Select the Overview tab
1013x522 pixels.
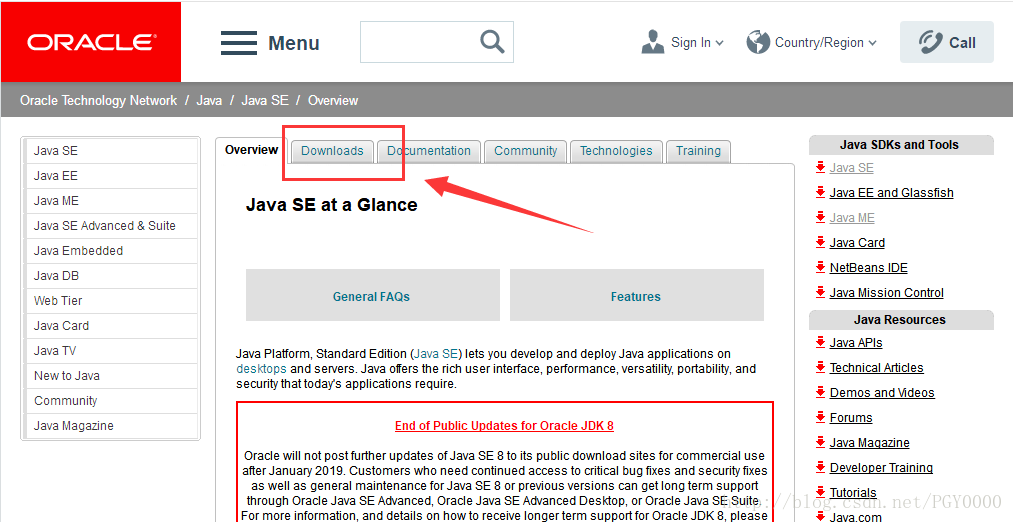[x=251, y=150]
